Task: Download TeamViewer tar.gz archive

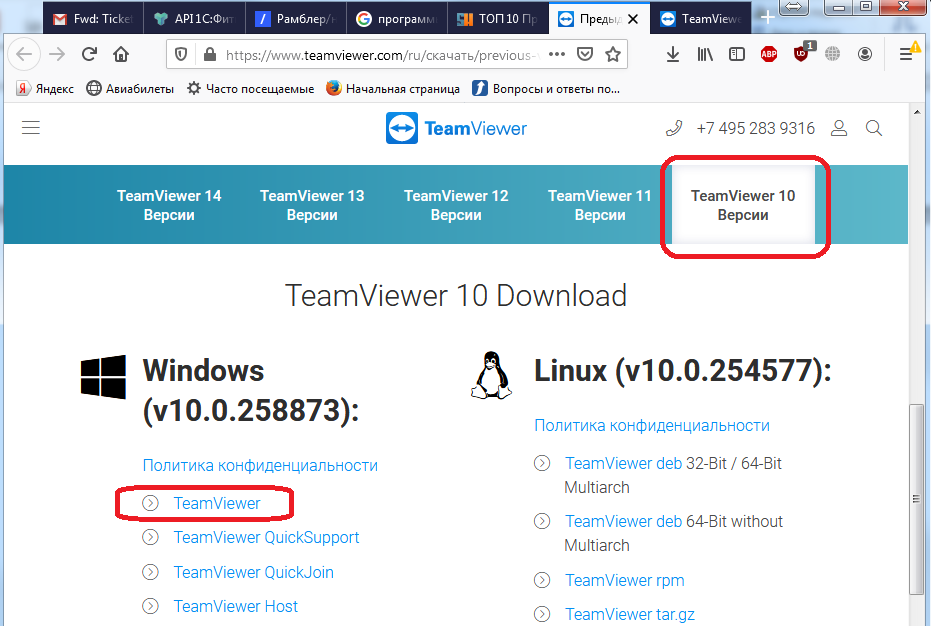Action: click(x=629, y=614)
